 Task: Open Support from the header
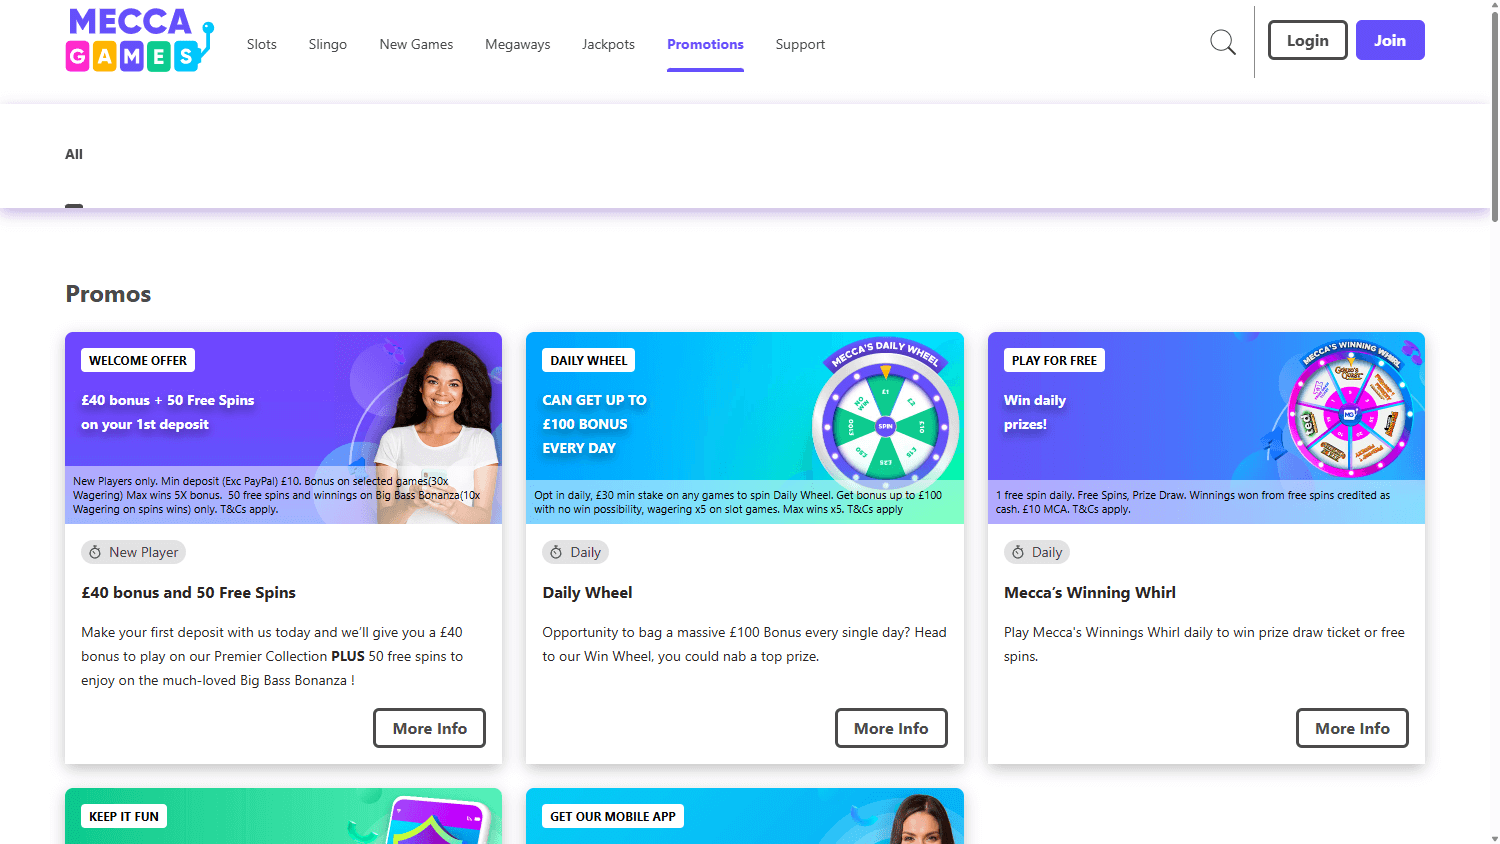(800, 44)
